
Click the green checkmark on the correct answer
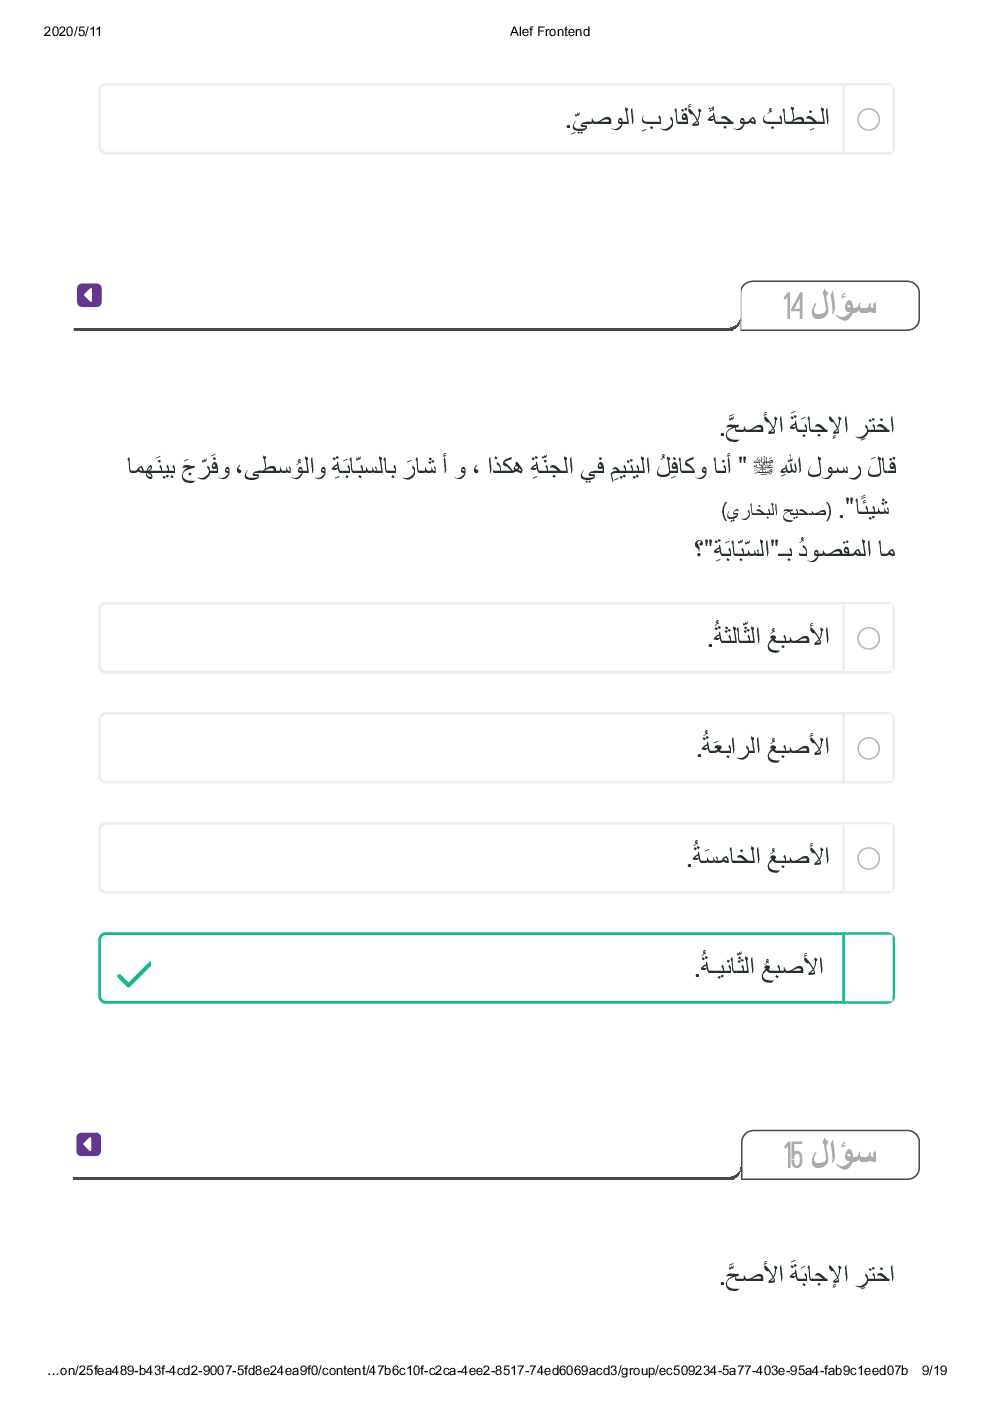pyautogui.click(x=134, y=974)
